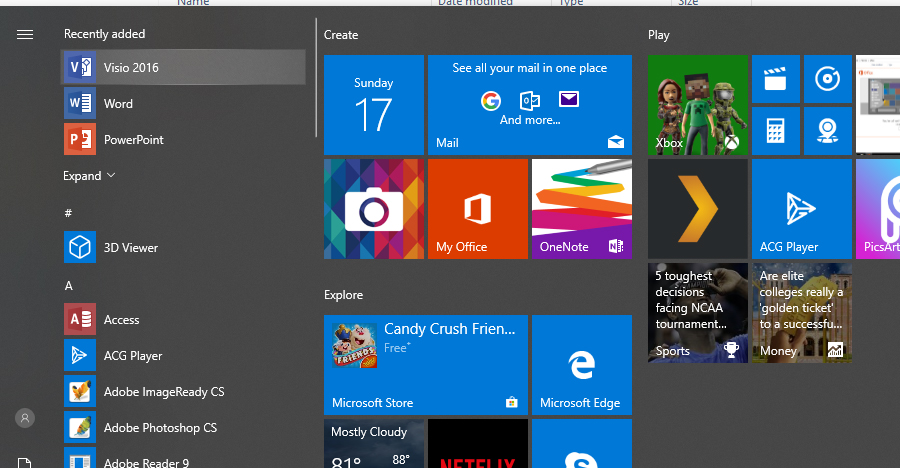This screenshot has height=468, width=900.
Task: Open the Skype tile
Action: [x=581, y=443]
